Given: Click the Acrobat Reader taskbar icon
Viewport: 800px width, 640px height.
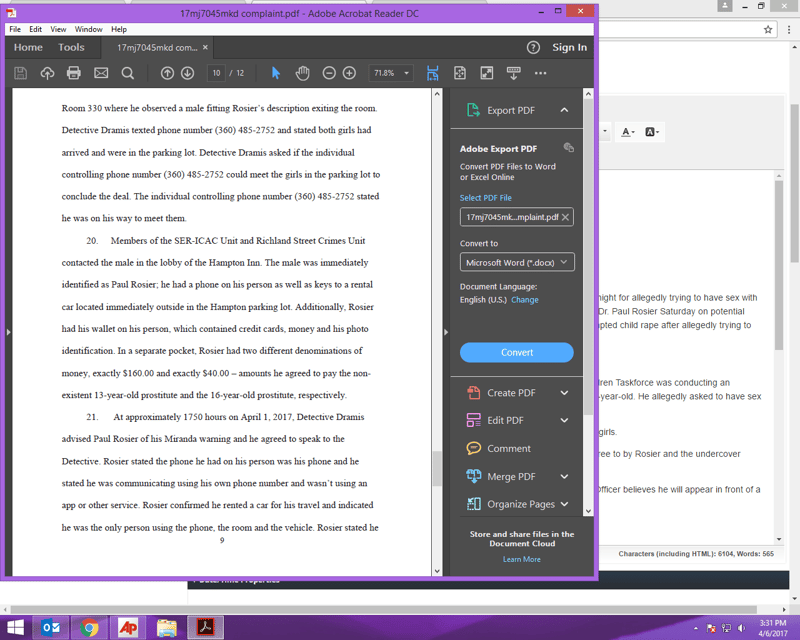Looking at the screenshot, I should click(206, 627).
